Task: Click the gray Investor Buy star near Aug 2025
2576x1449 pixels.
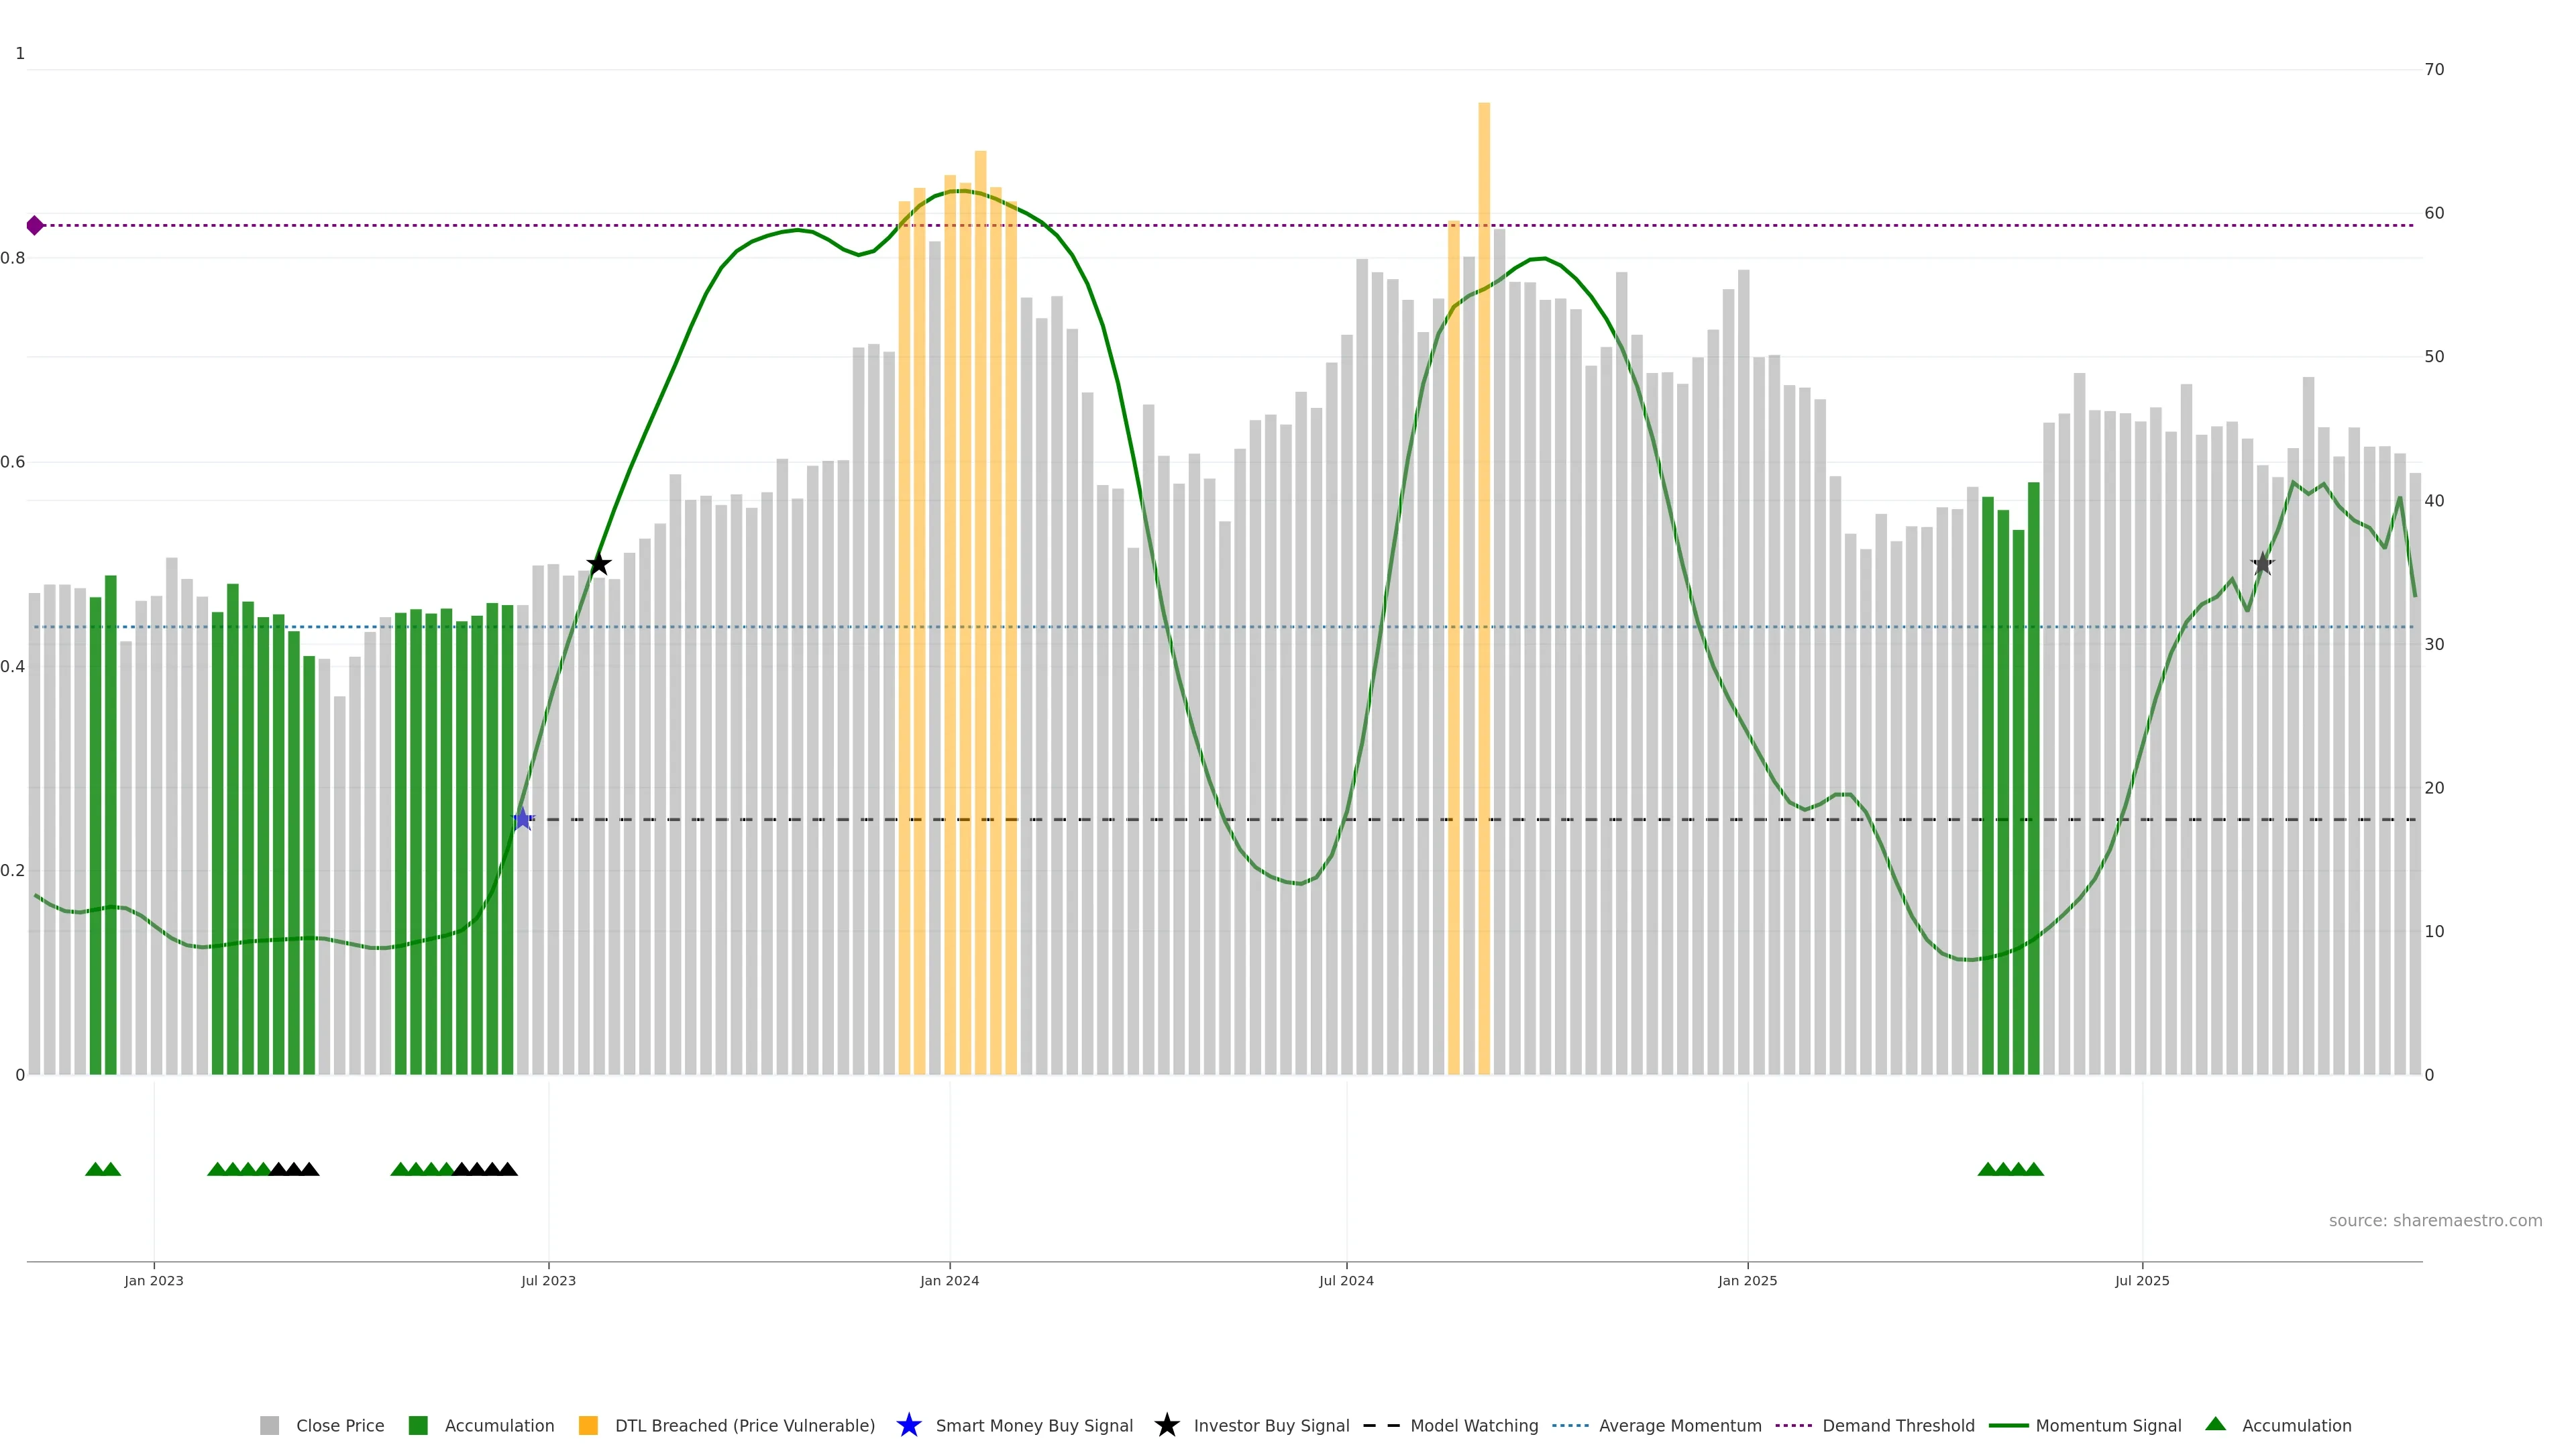Action: 2262,564
